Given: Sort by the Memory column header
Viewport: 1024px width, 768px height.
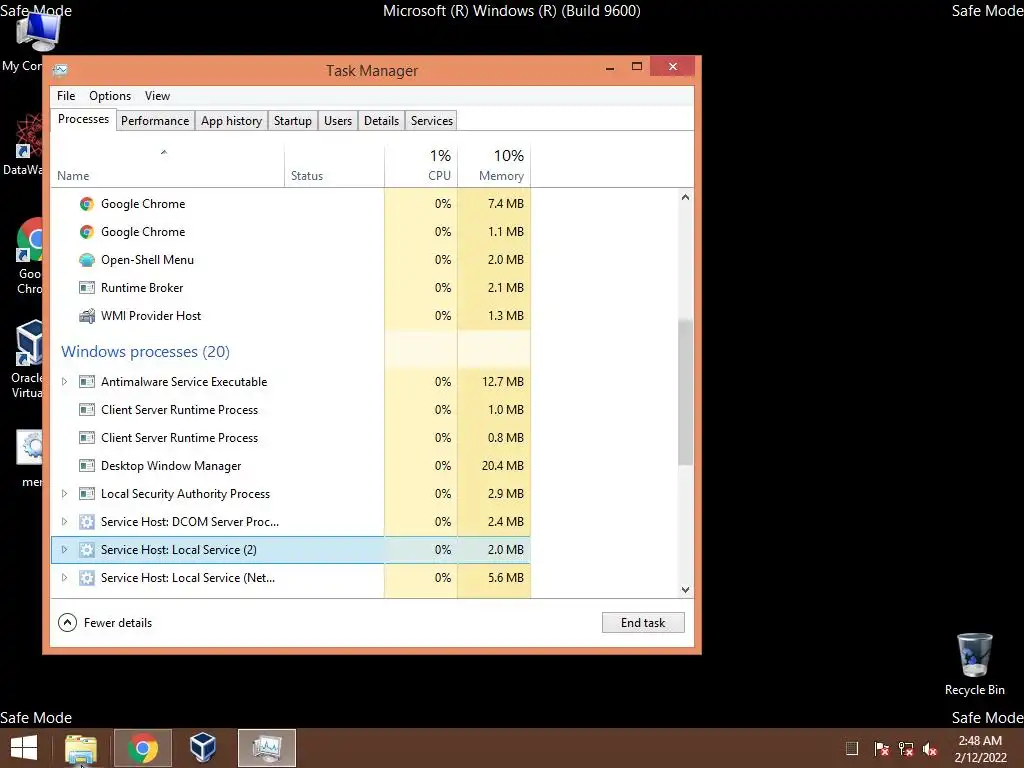Looking at the screenshot, I should 494,167.
